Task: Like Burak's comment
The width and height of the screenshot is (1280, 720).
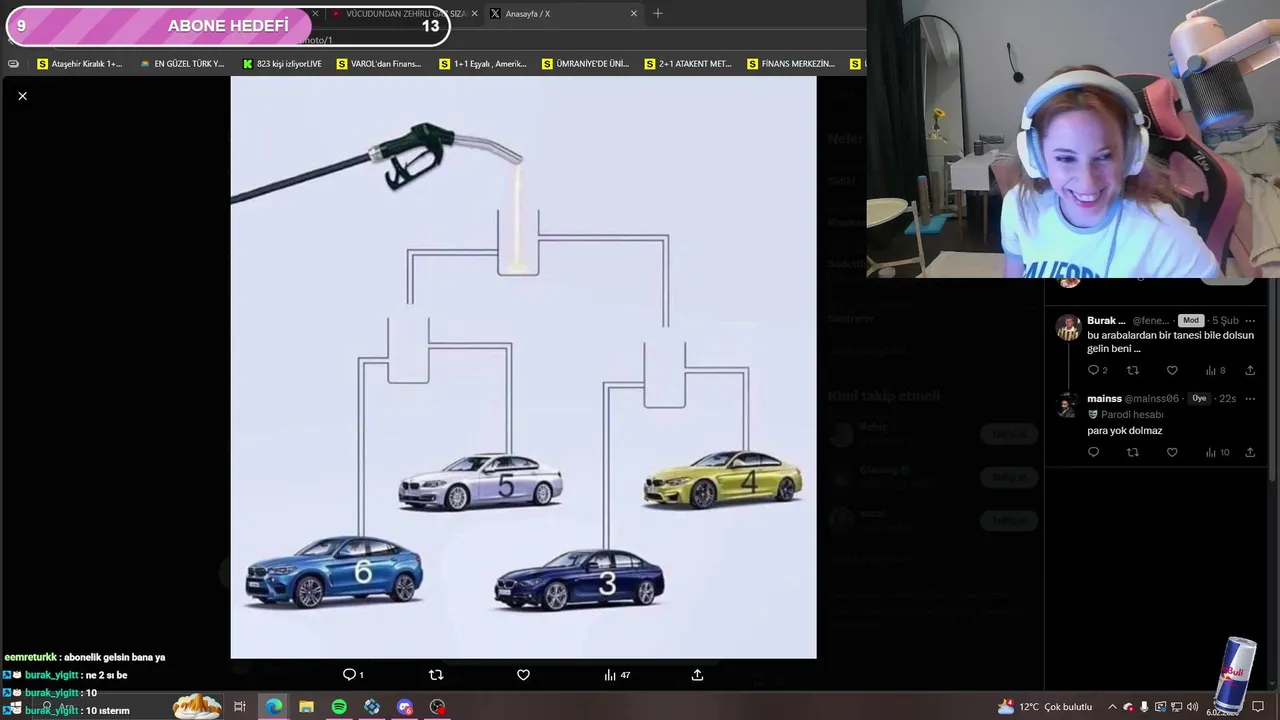Action: tap(1172, 370)
